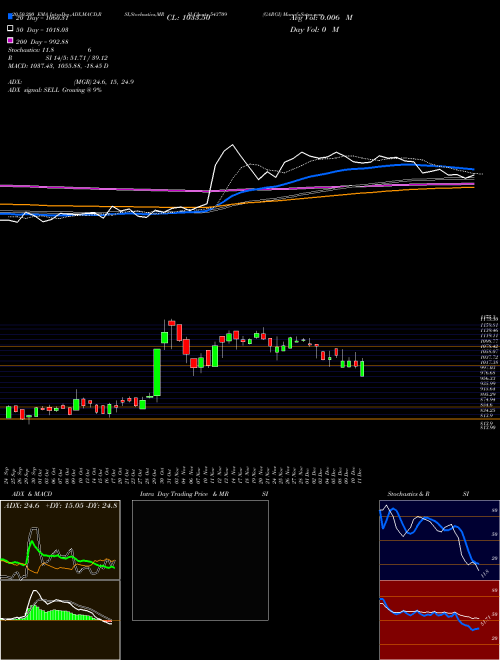
Task: Click the white 50 Day legend swatch
Action: click(x=11, y=28)
